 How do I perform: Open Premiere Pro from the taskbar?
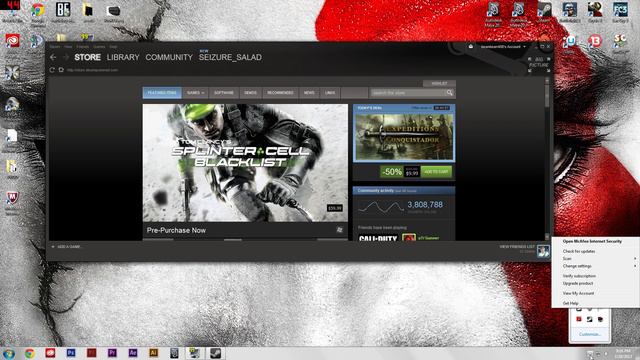coord(112,353)
